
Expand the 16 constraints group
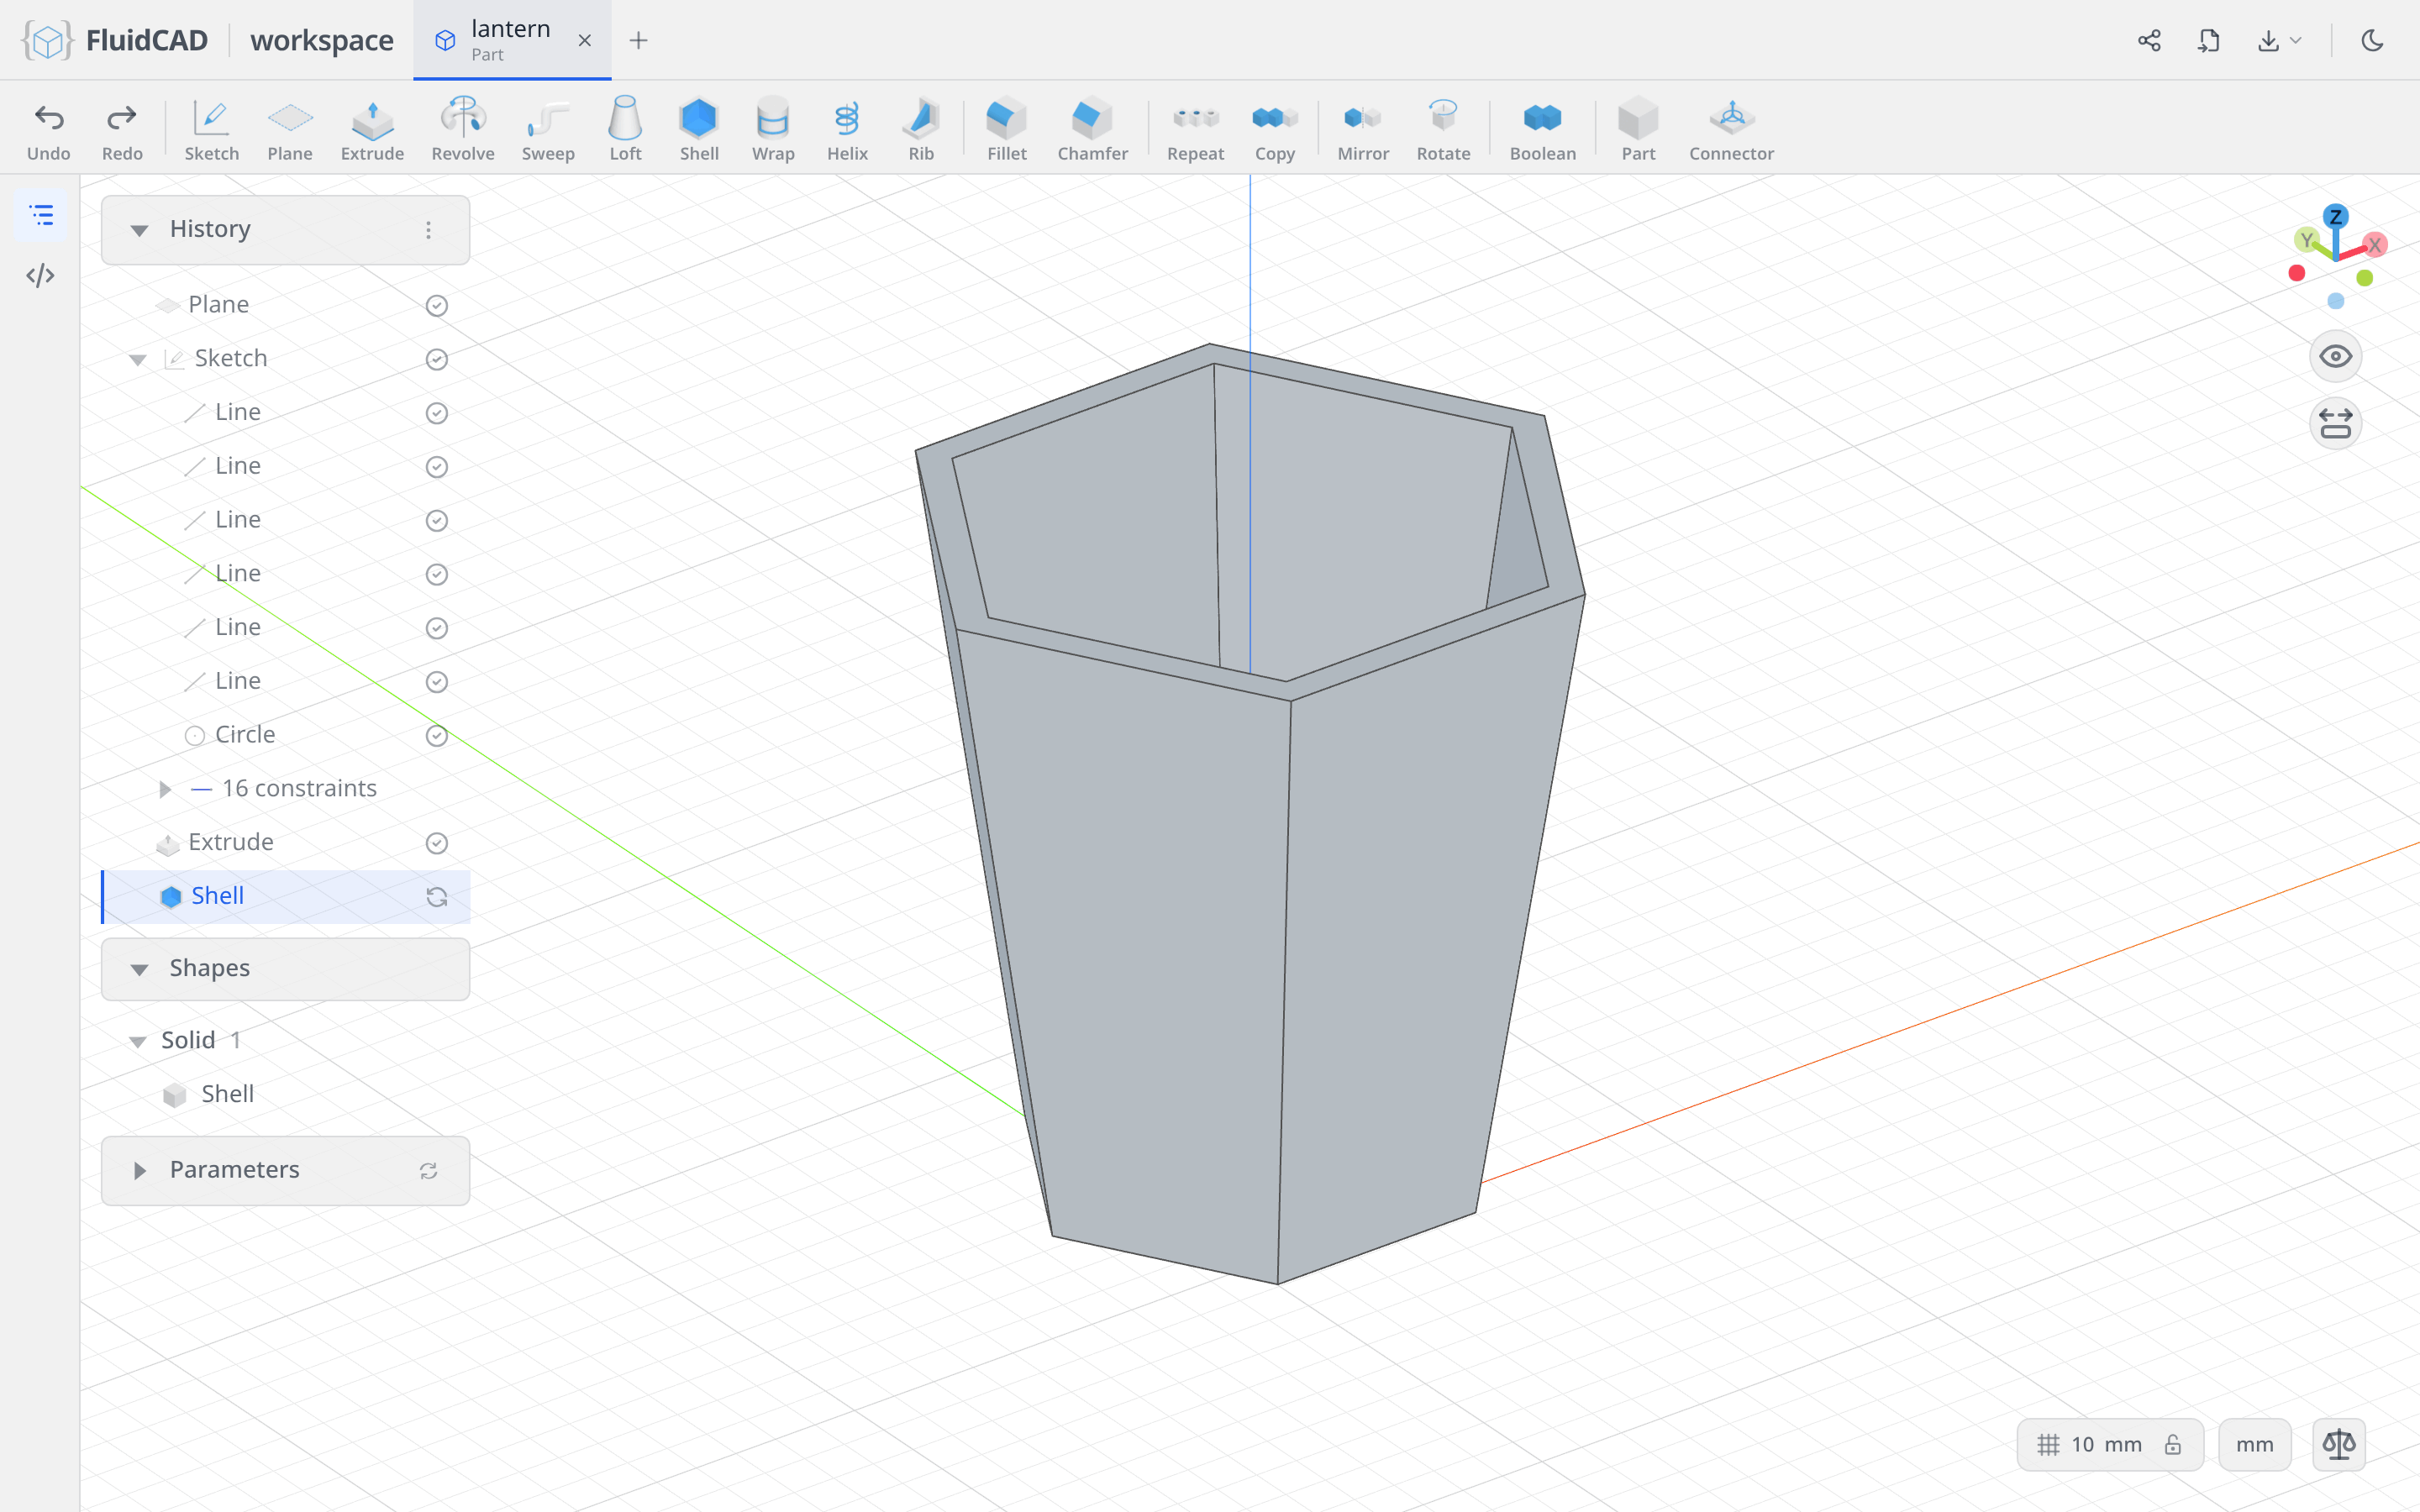(165, 789)
